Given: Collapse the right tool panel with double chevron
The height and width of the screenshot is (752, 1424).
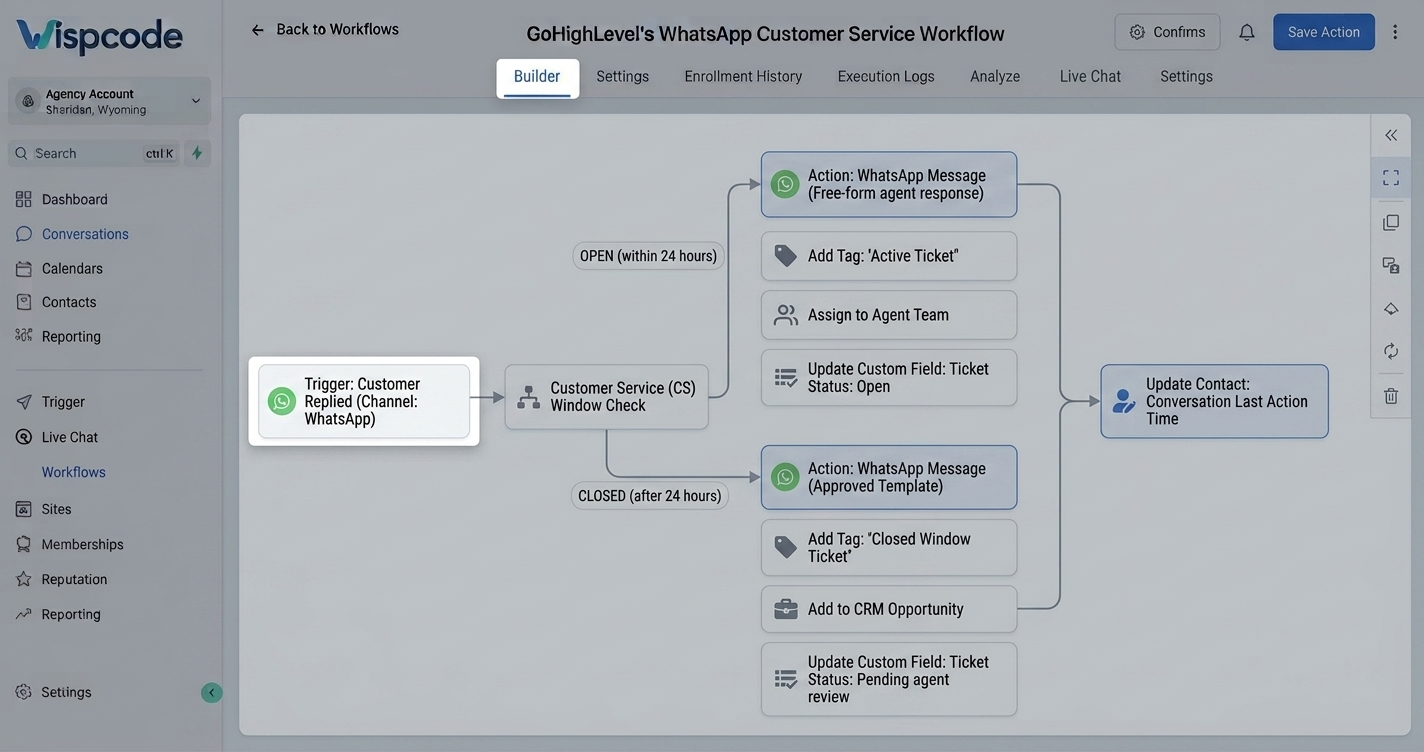Looking at the screenshot, I should 1391,135.
